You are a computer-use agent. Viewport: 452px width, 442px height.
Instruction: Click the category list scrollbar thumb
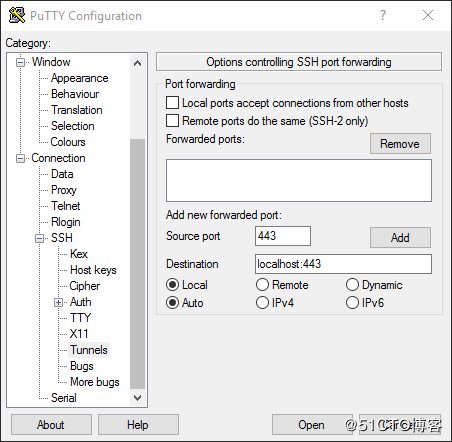point(137,264)
